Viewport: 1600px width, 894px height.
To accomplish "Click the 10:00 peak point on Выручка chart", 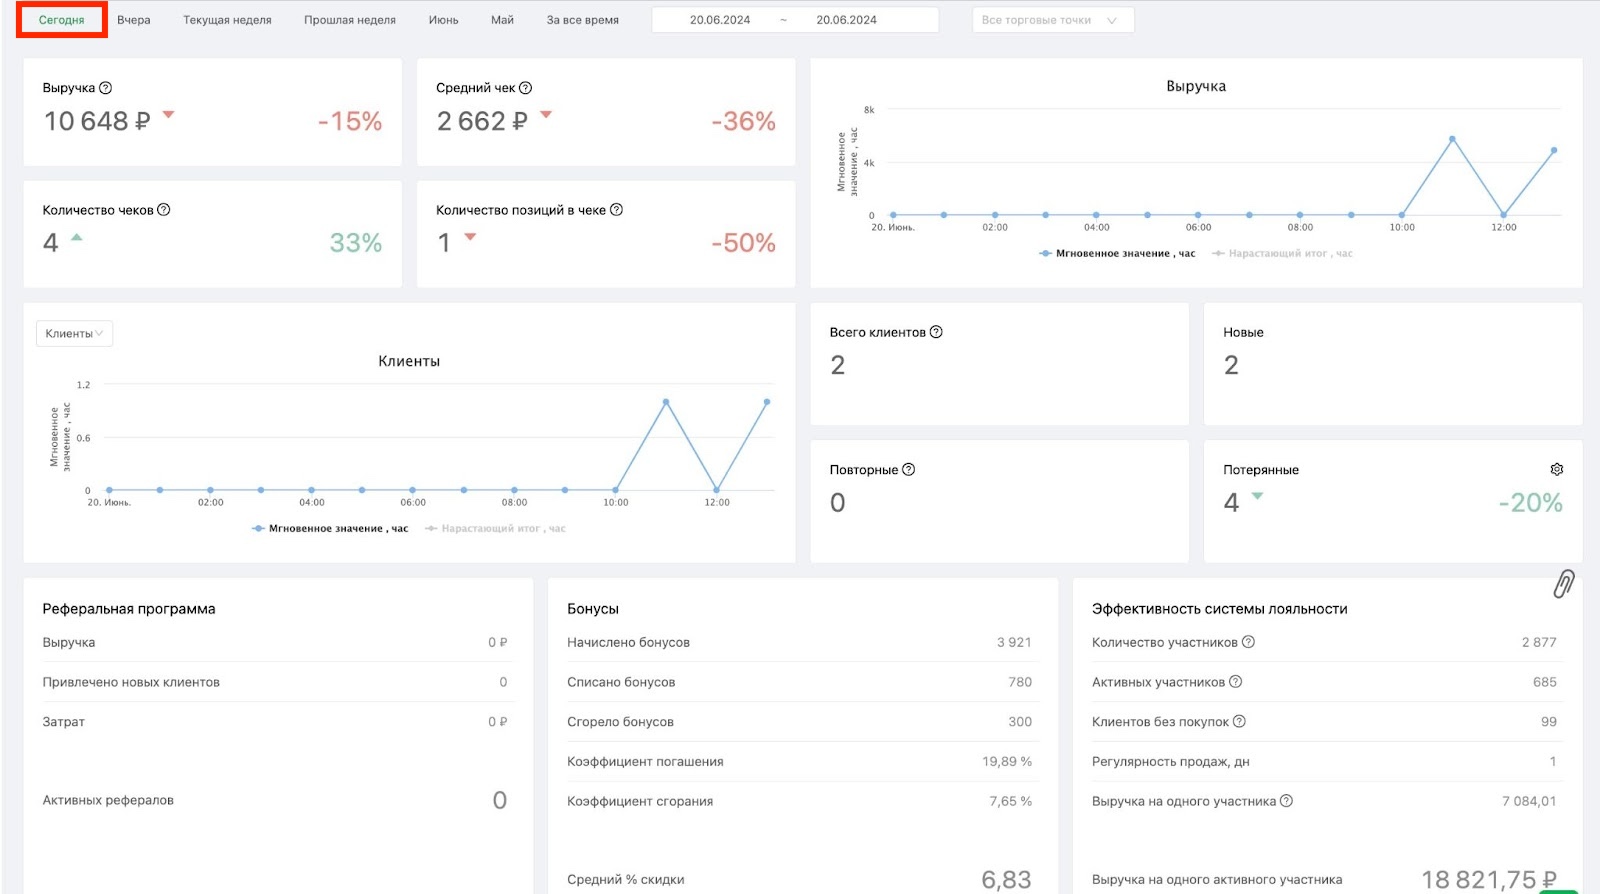I will 1452,139.
